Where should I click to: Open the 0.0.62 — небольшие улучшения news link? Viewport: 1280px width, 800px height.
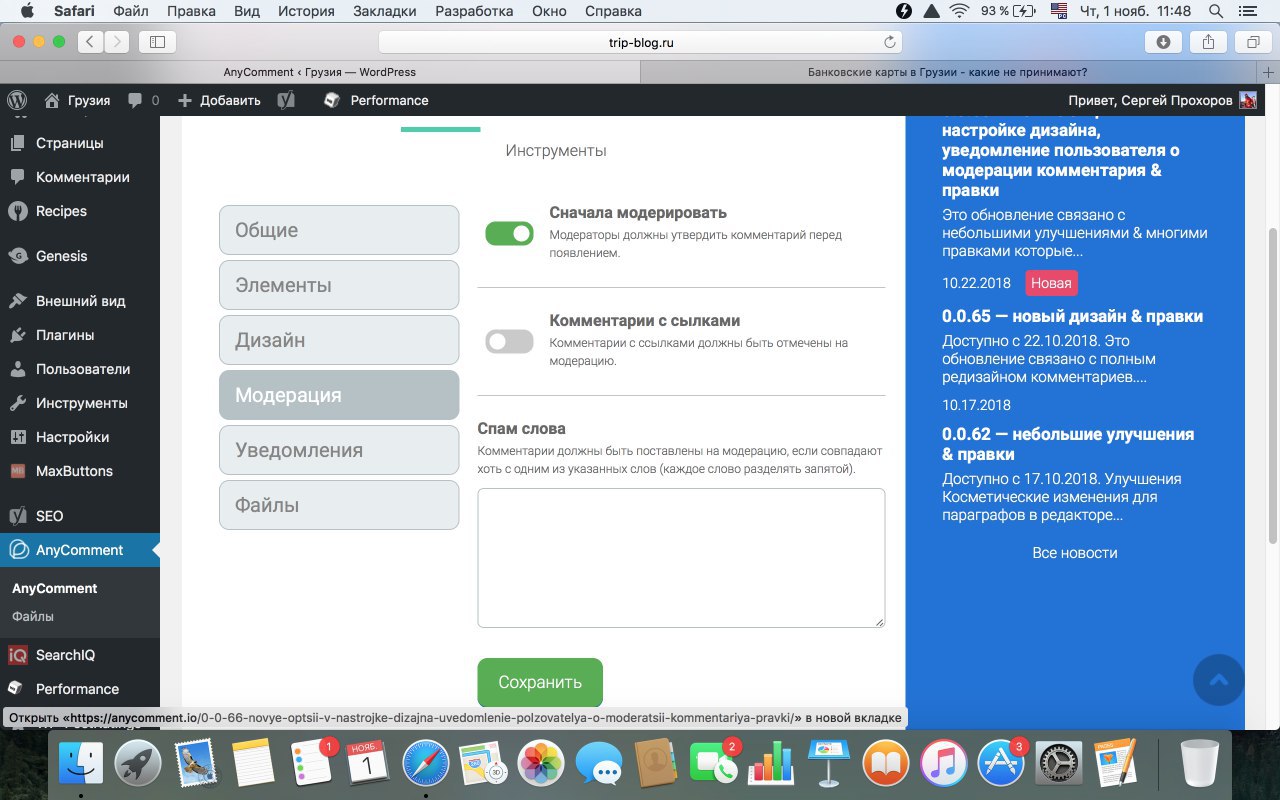[1068, 444]
